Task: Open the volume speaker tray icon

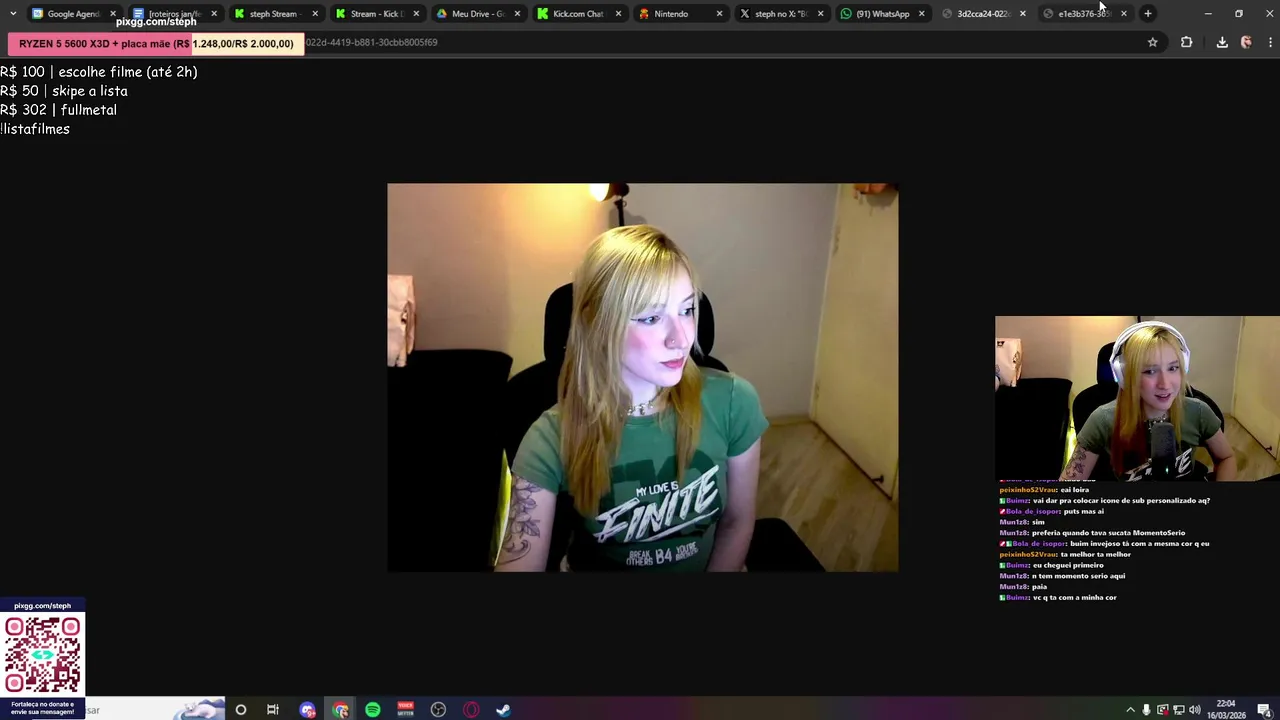Action: (x=1195, y=710)
